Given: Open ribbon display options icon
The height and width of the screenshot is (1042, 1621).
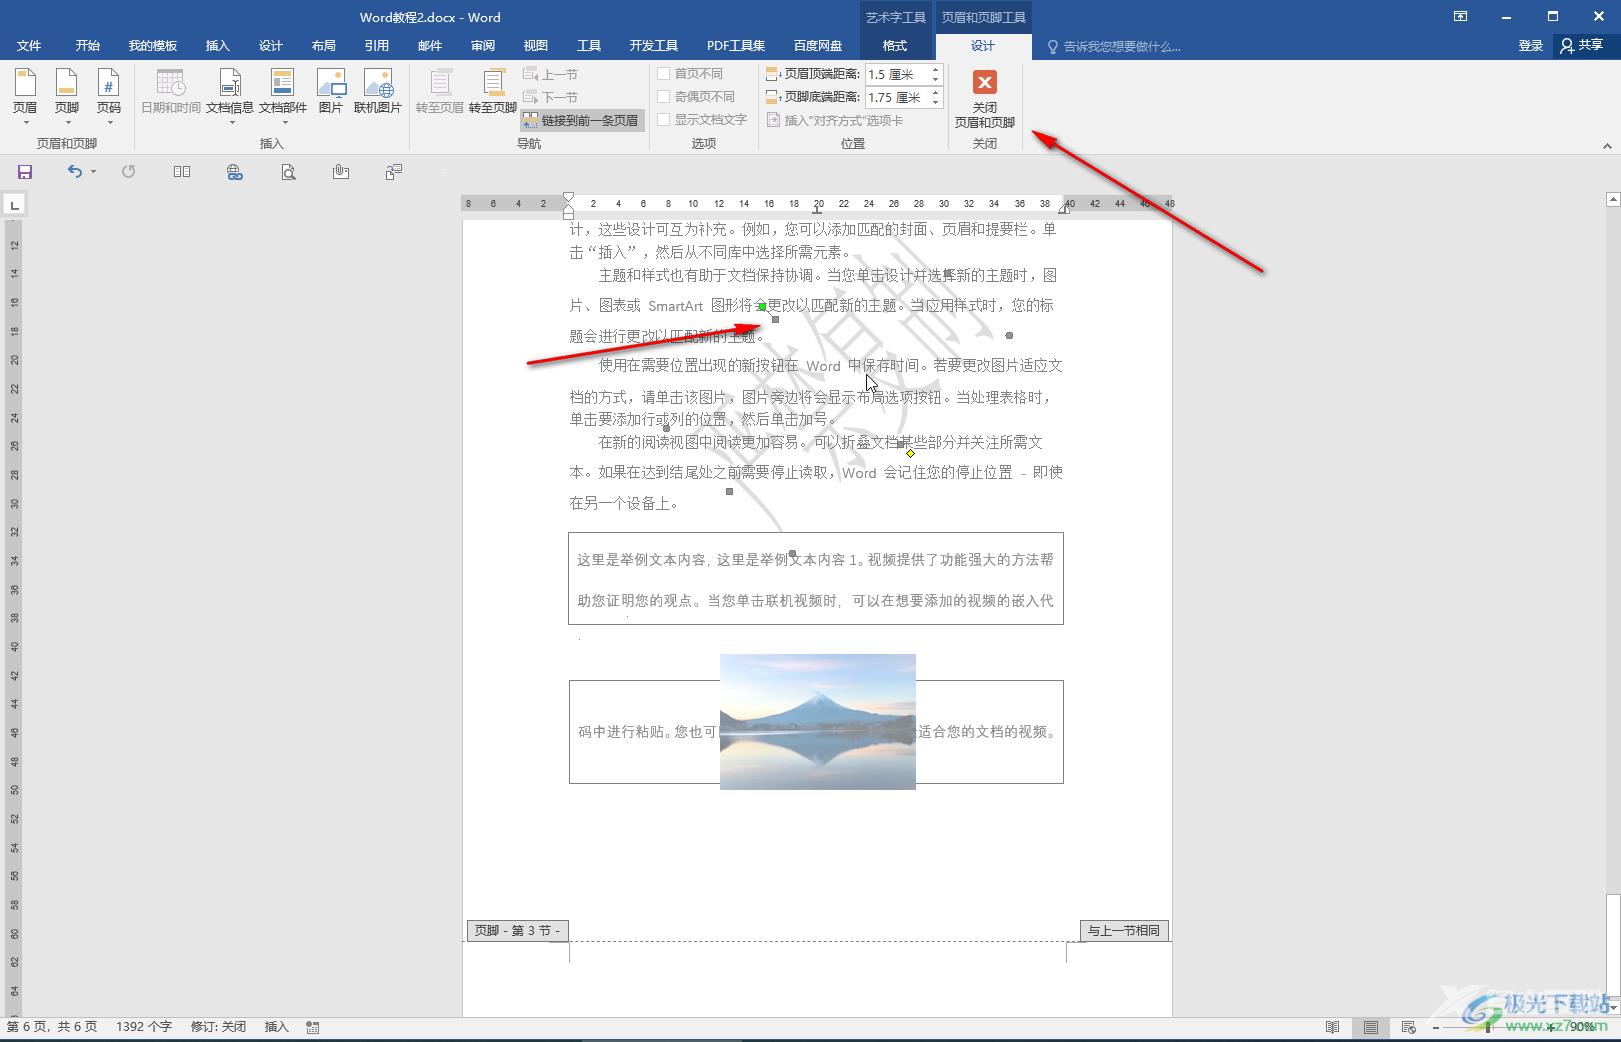Looking at the screenshot, I should (x=1461, y=16).
